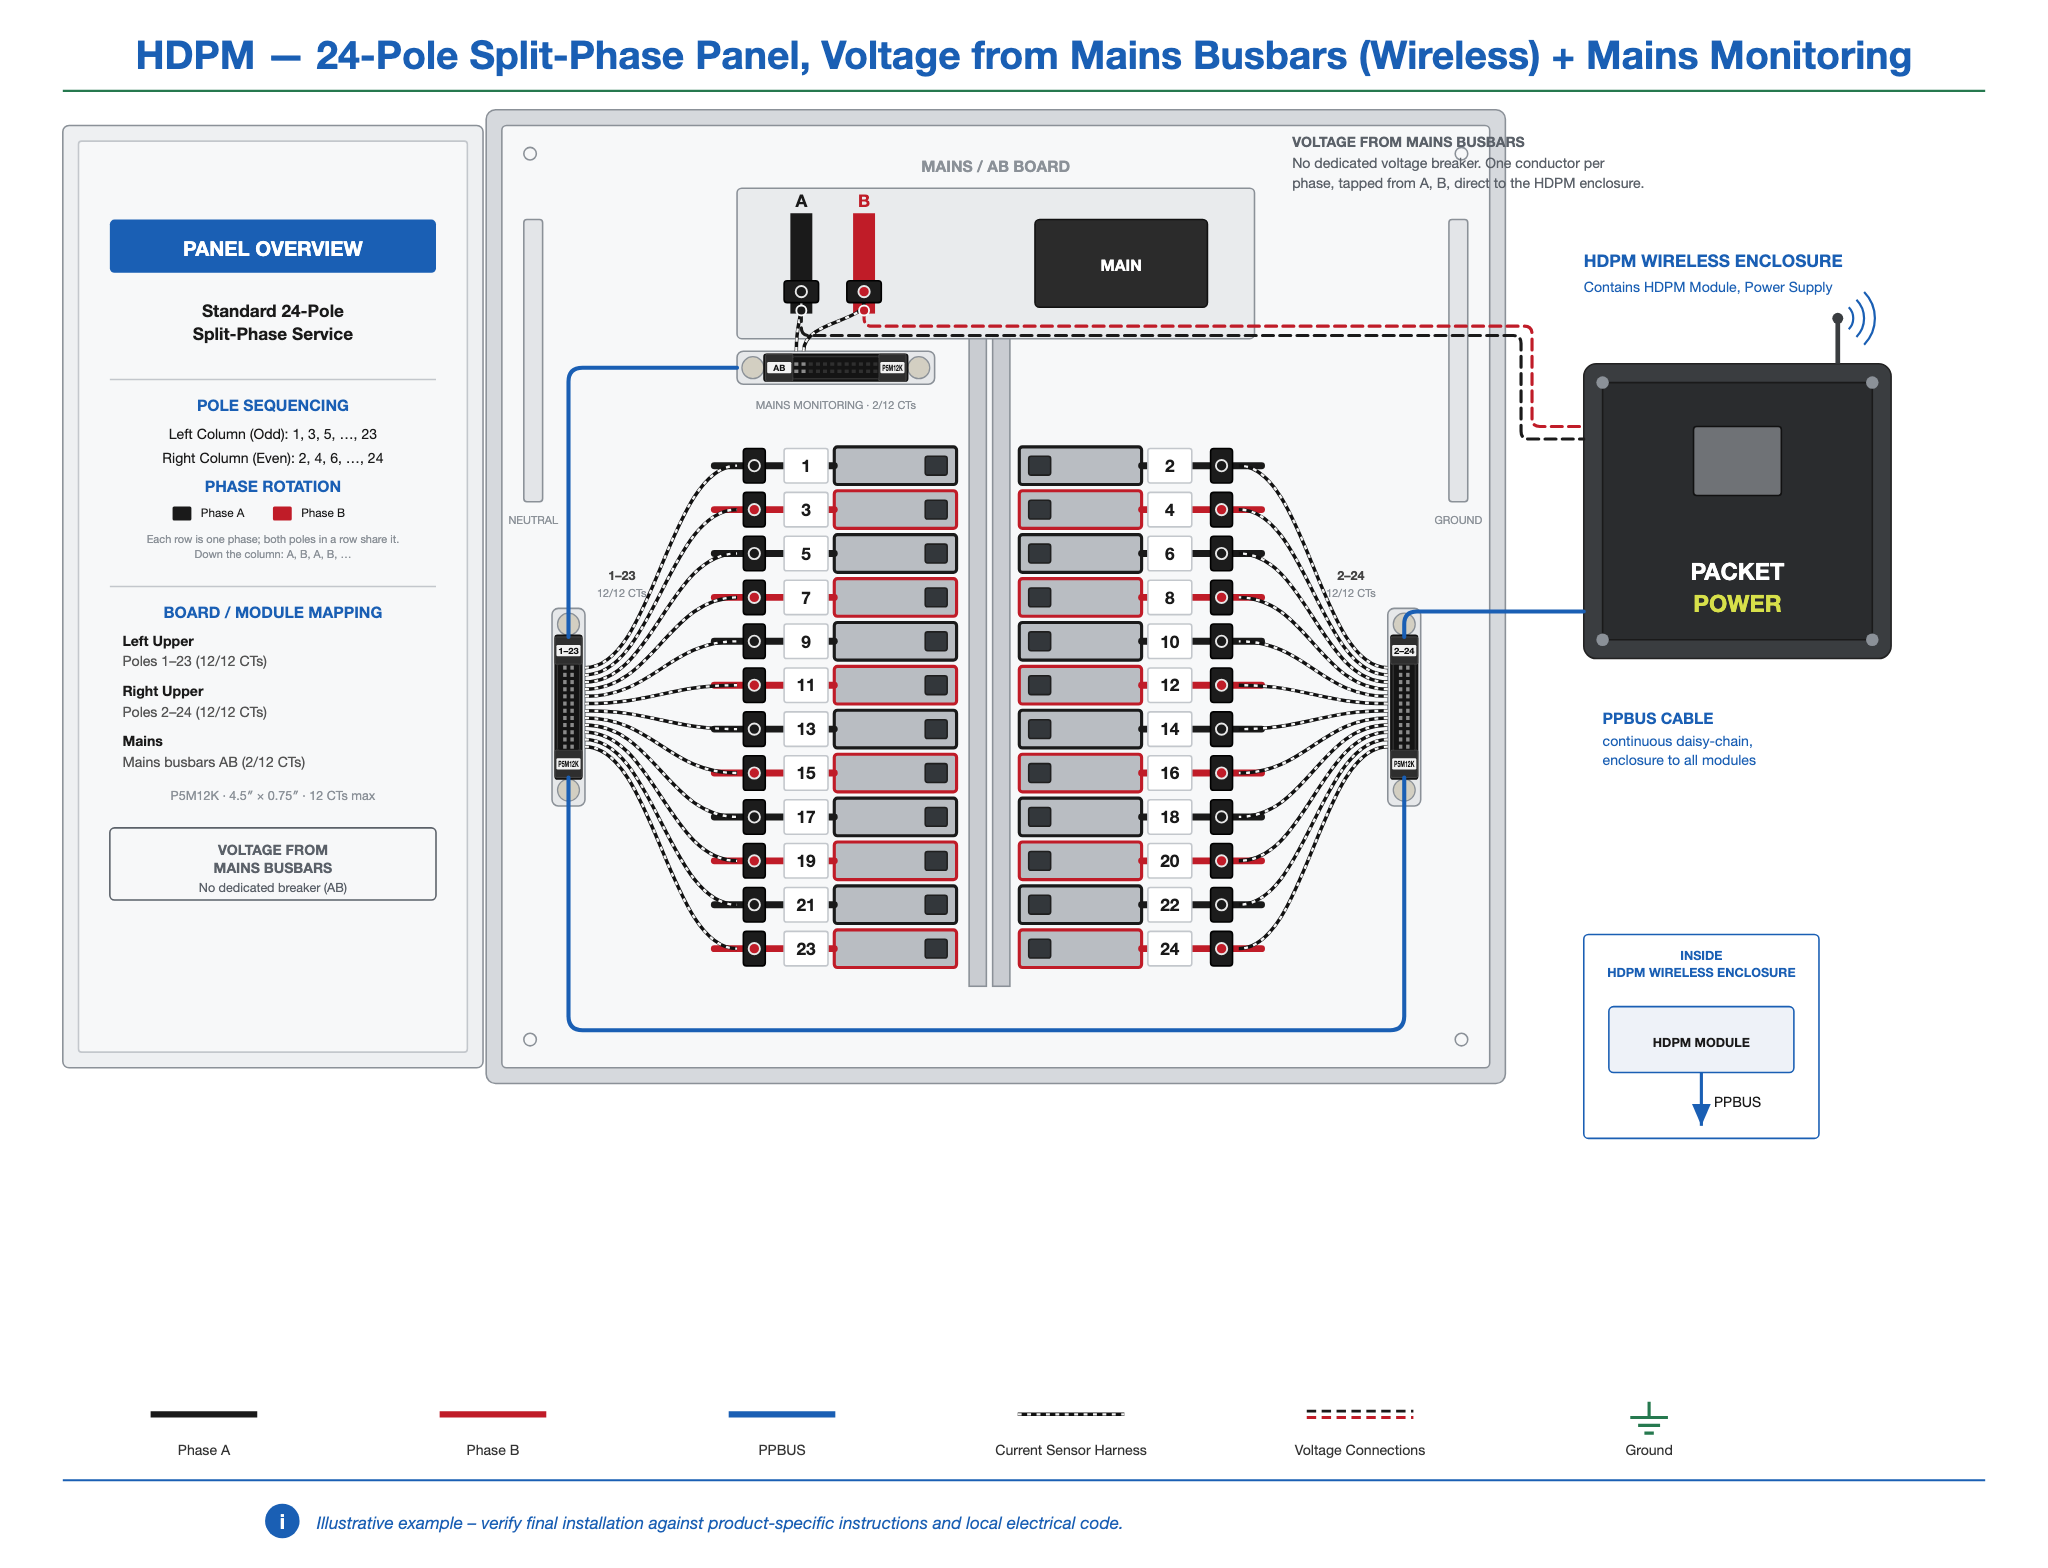Click the info icon in footer

coord(282,1521)
